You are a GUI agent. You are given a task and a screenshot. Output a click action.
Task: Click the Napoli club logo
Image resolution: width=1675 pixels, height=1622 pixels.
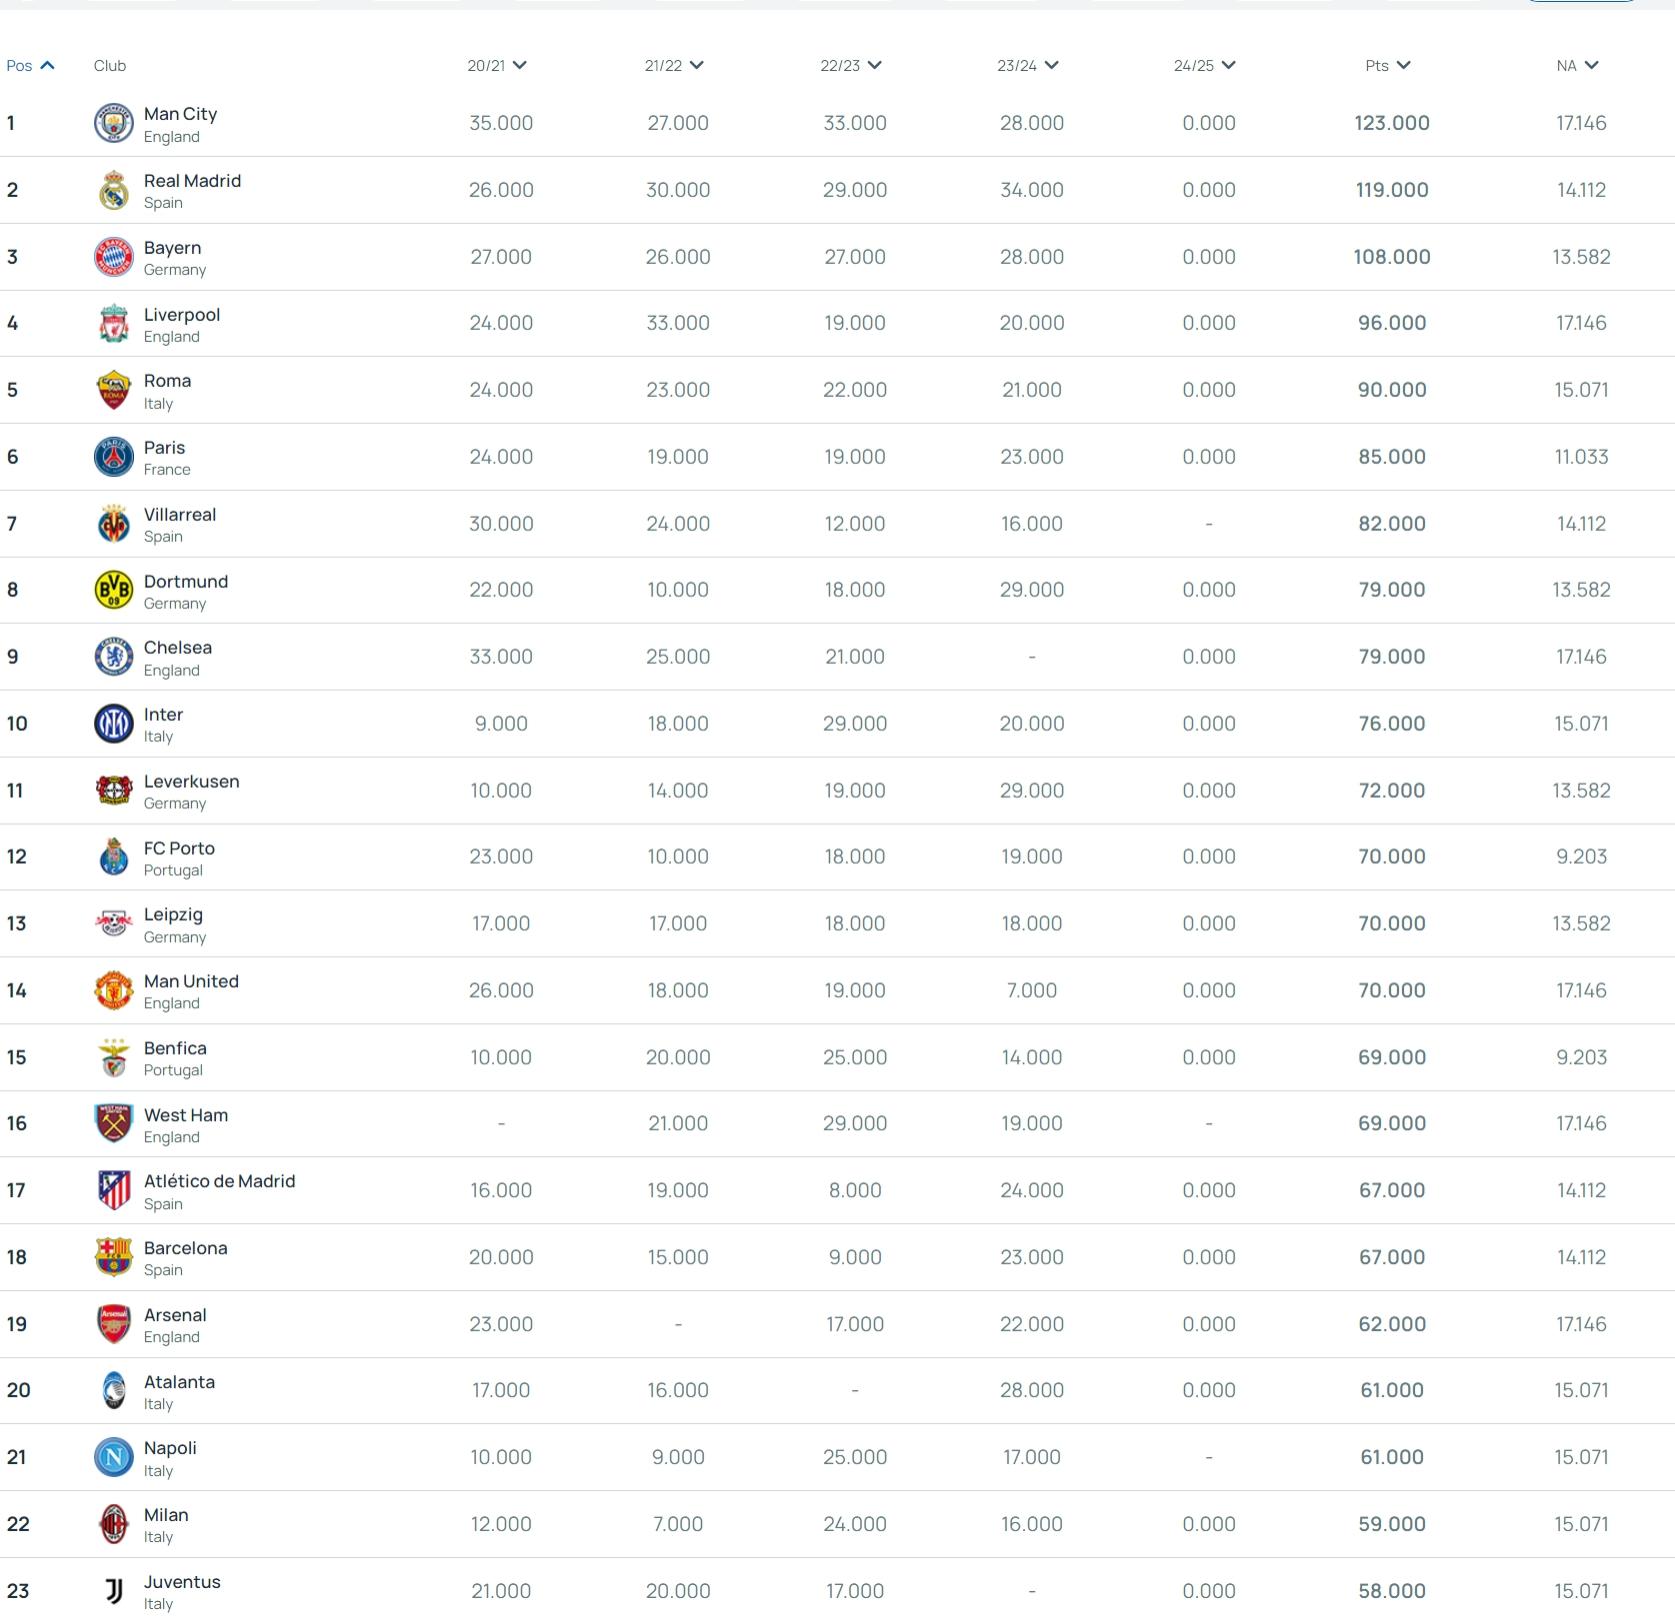point(113,1457)
